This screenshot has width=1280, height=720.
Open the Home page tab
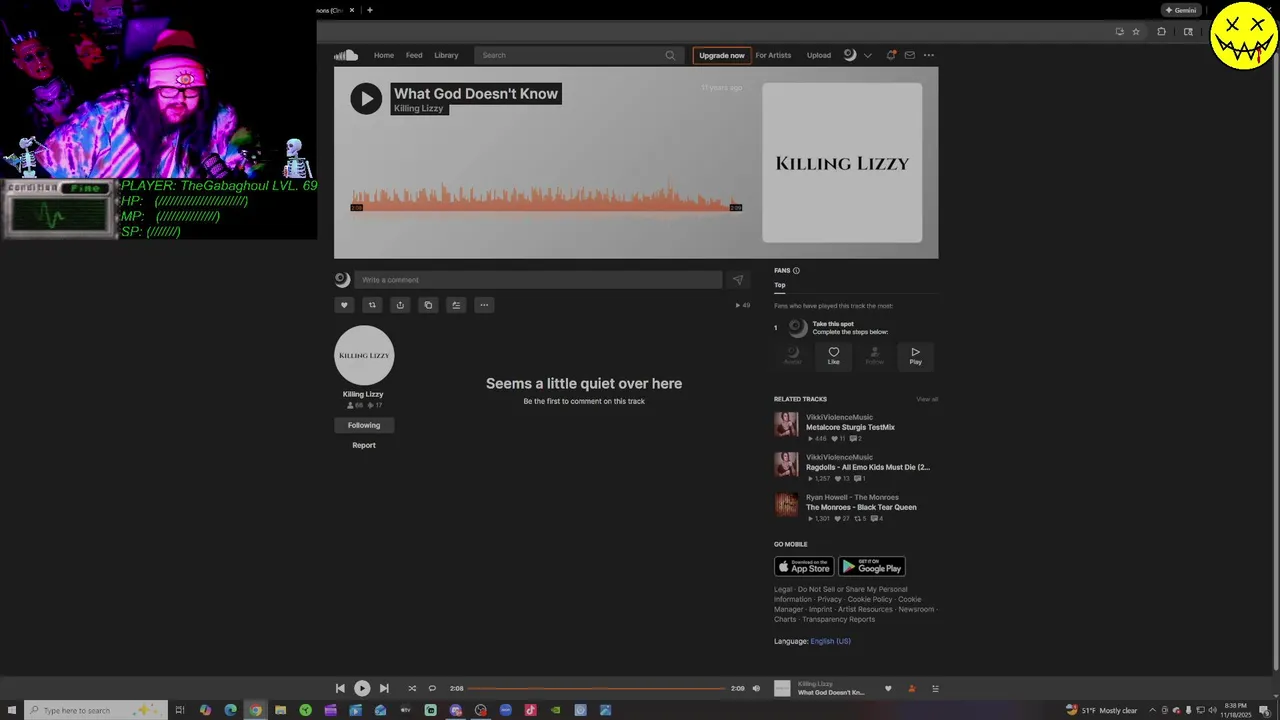click(384, 55)
